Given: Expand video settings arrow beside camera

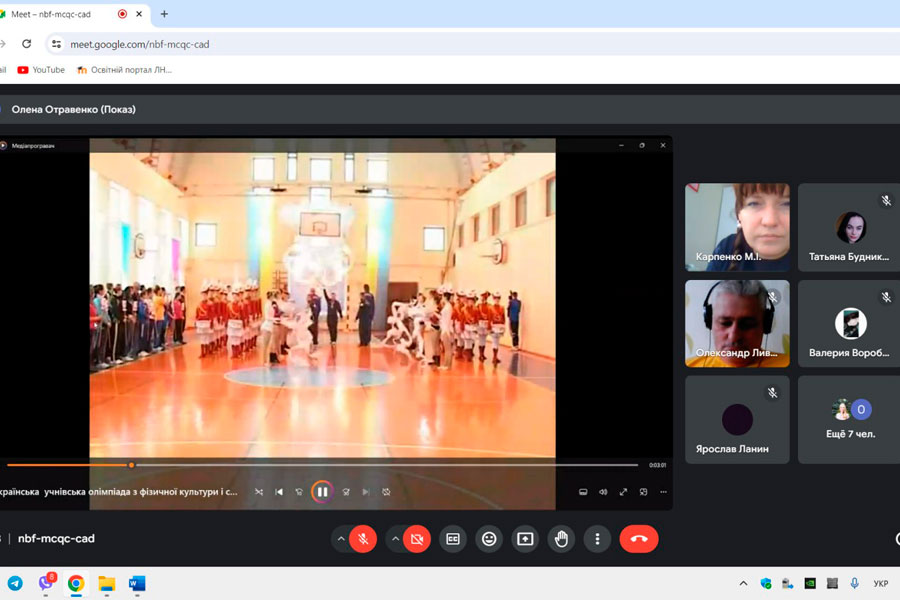Looking at the screenshot, I should coord(395,539).
